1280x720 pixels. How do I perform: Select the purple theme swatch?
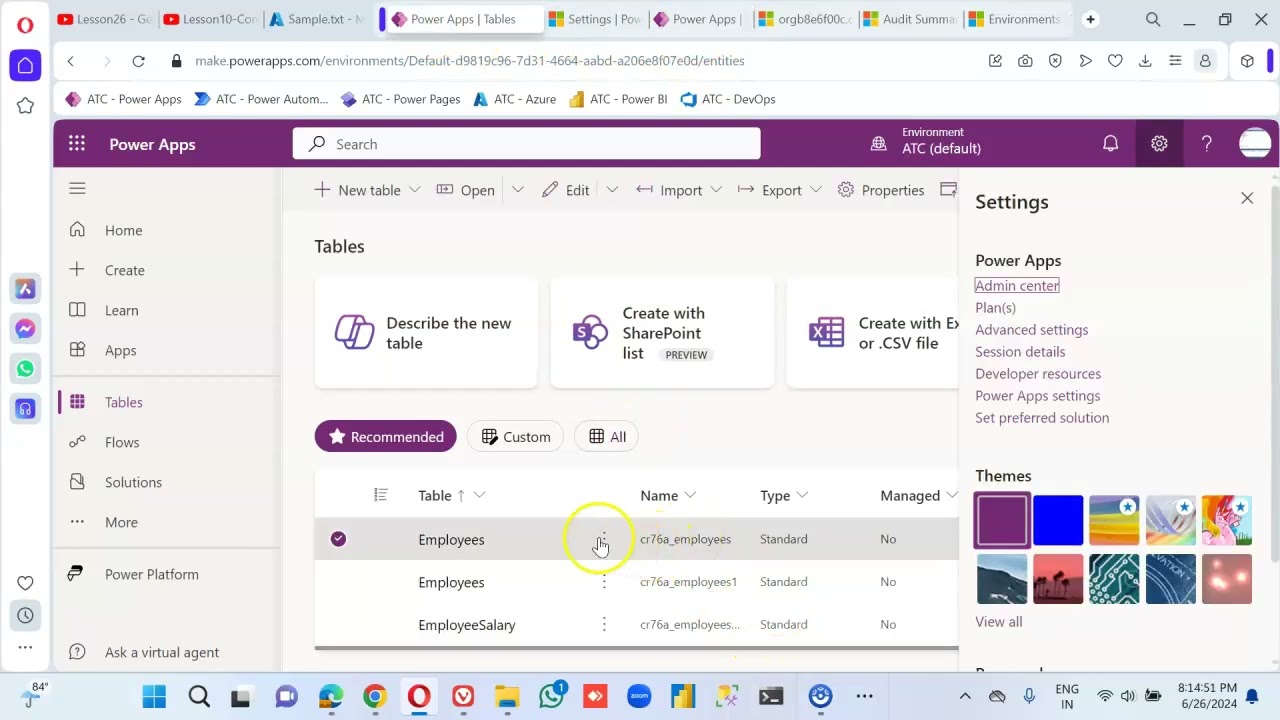pos(1002,521)
